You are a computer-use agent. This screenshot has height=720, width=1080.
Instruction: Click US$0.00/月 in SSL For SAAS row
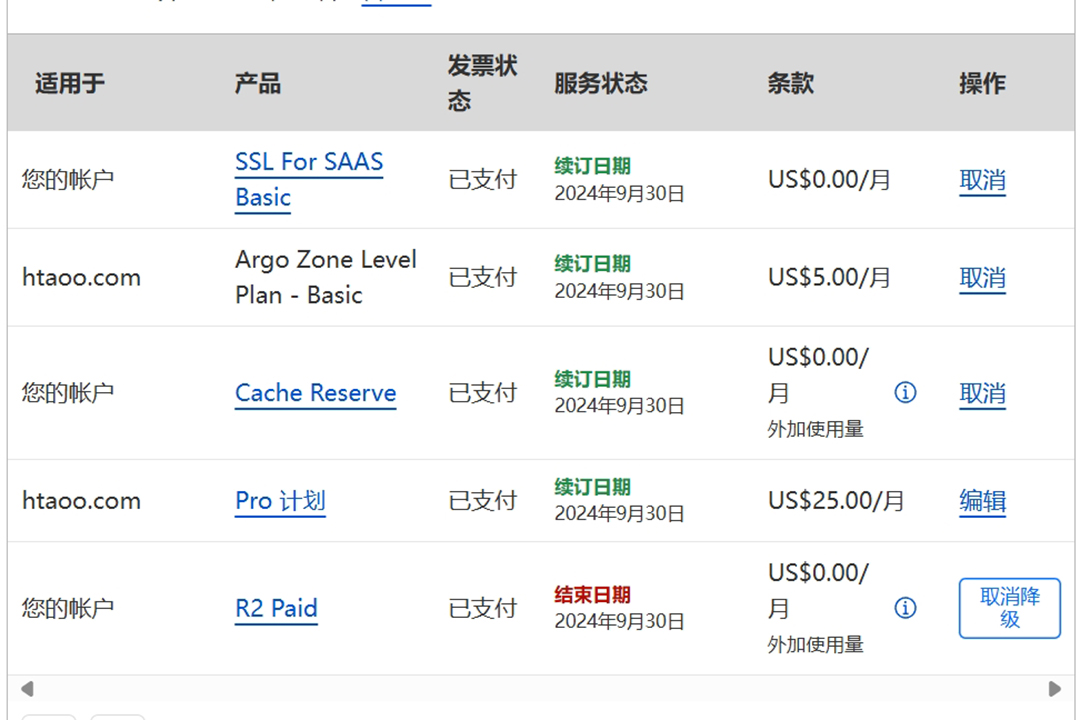[x=829, y=180]
